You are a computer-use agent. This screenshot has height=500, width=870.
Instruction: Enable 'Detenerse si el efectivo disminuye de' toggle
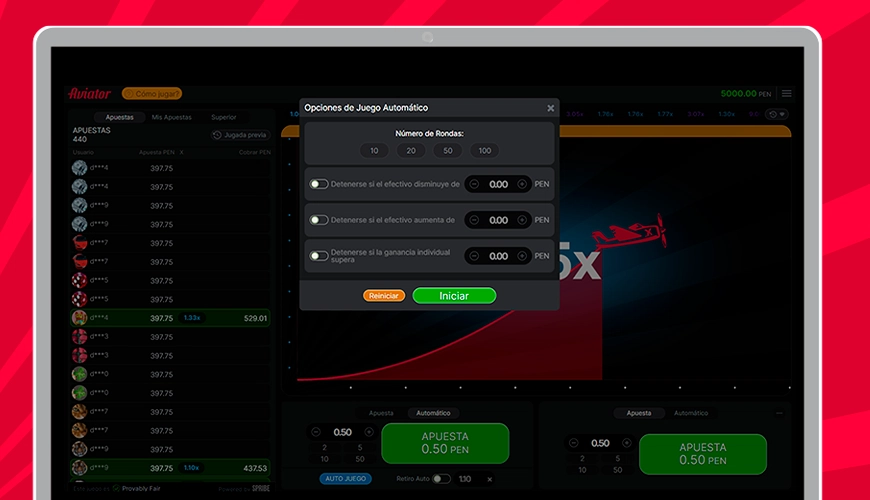point(318,184)
